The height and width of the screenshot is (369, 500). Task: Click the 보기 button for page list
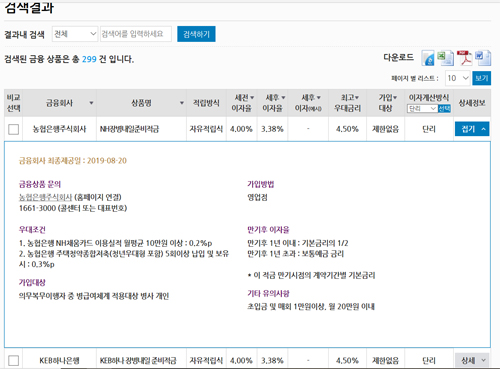click(x=481, y=78)
